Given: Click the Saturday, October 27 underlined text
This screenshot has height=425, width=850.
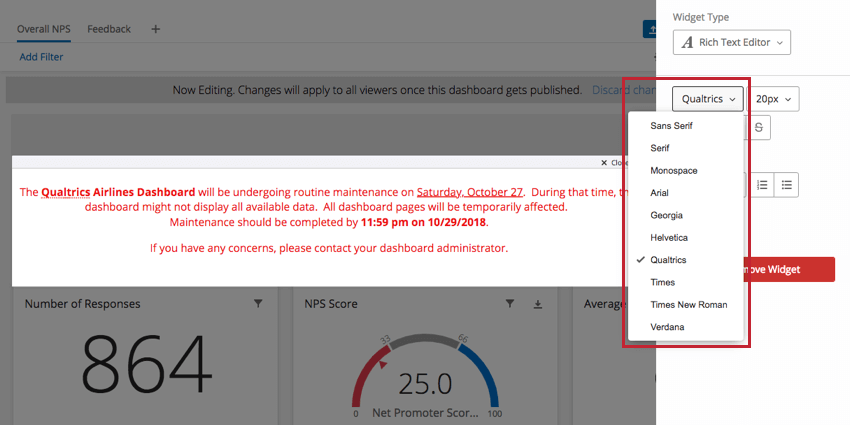Looking at the screenshot, I should pyautogui.click(x=469, y=192).
